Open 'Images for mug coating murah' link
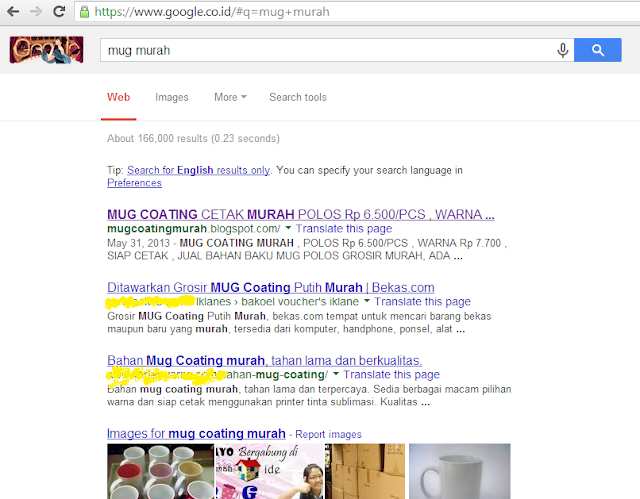This screenshot has height=499, width=640. 196,433
